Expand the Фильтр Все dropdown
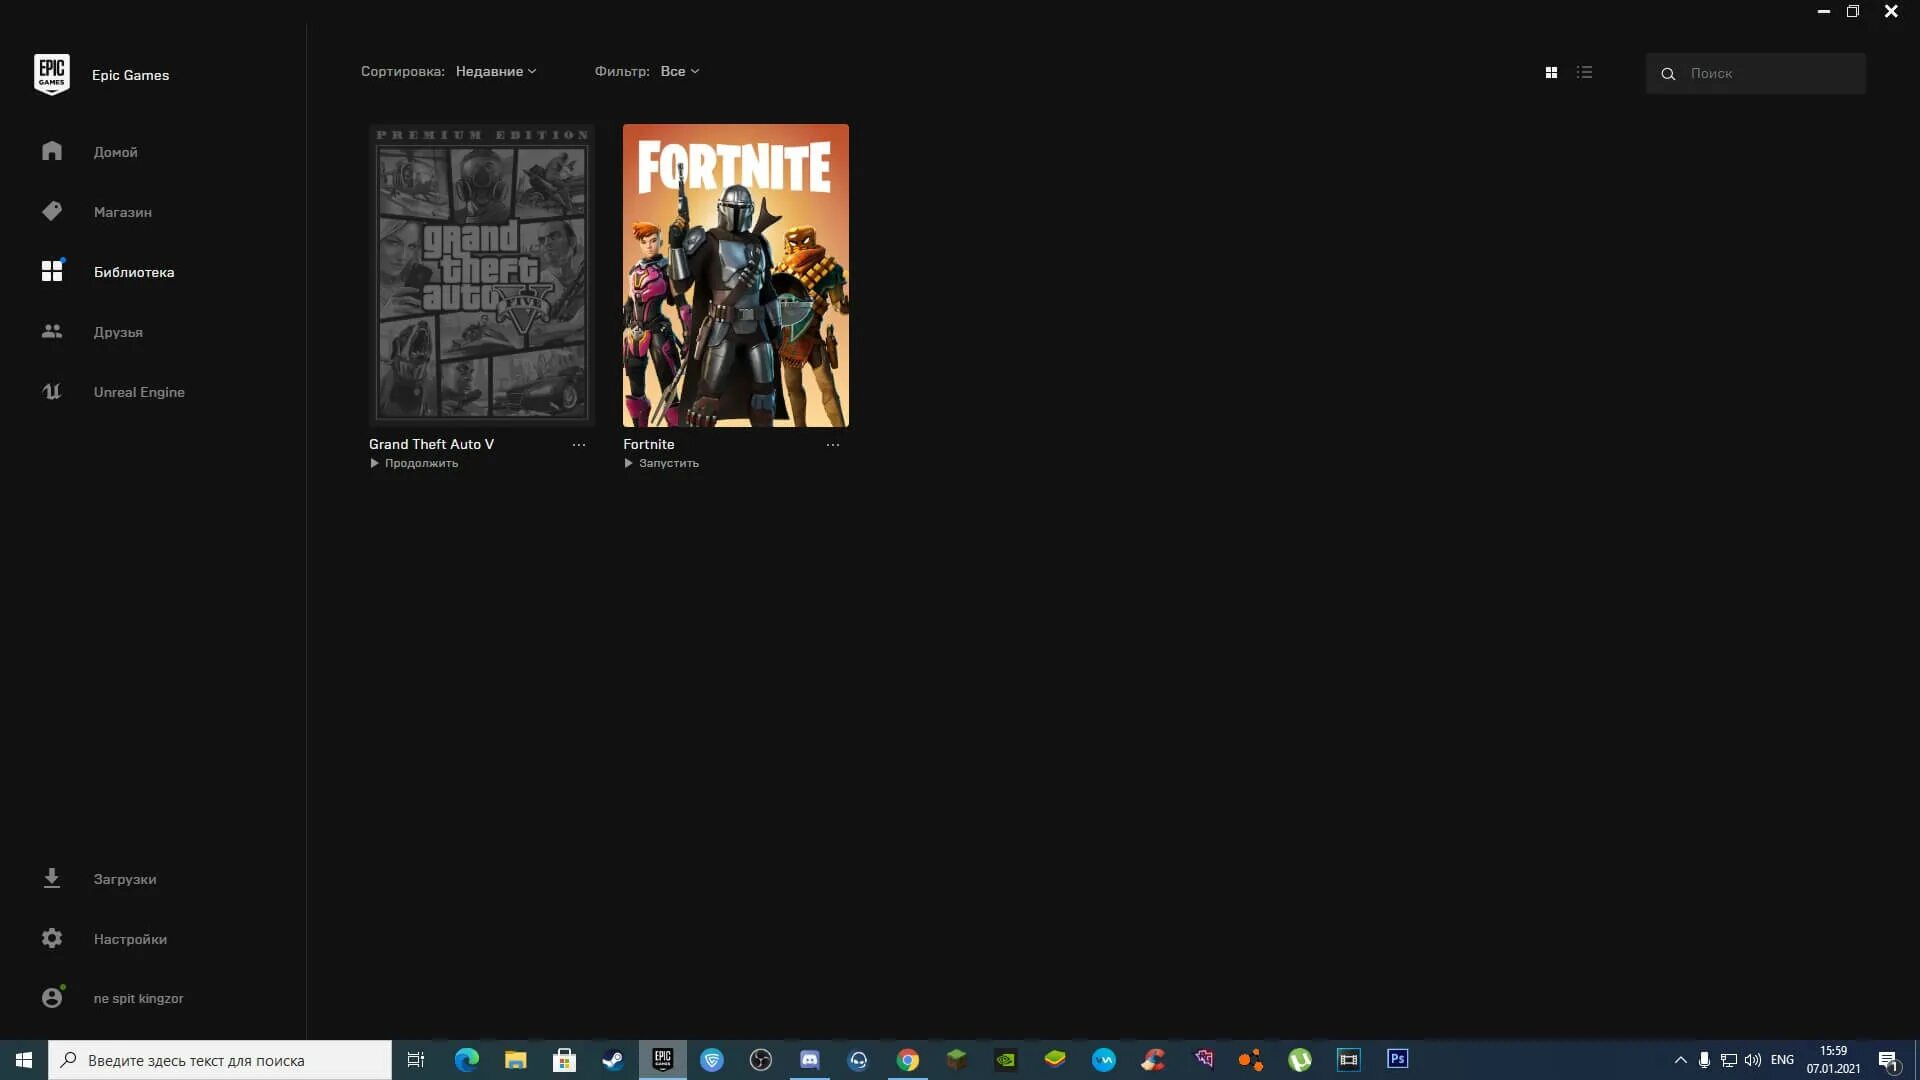Screen dimensions: 1920x1080 (x=679, y=71)
